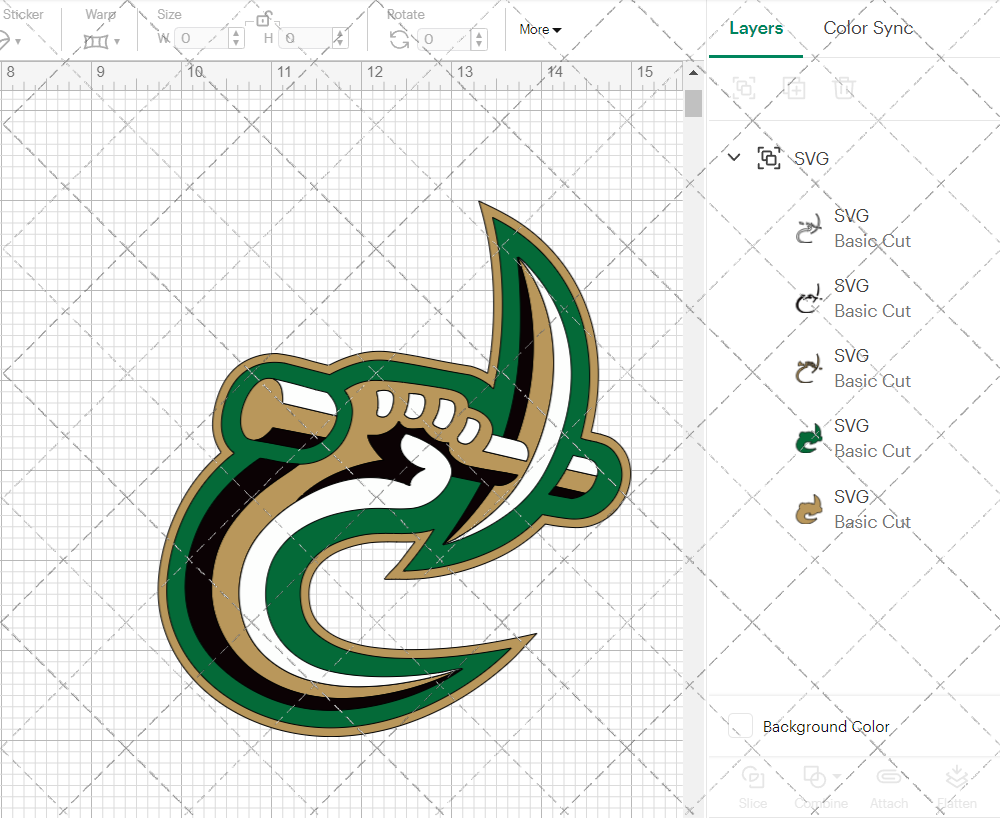Click the group selection icon above the layers
Screen dimensions: 1000x818
[743, 89]
